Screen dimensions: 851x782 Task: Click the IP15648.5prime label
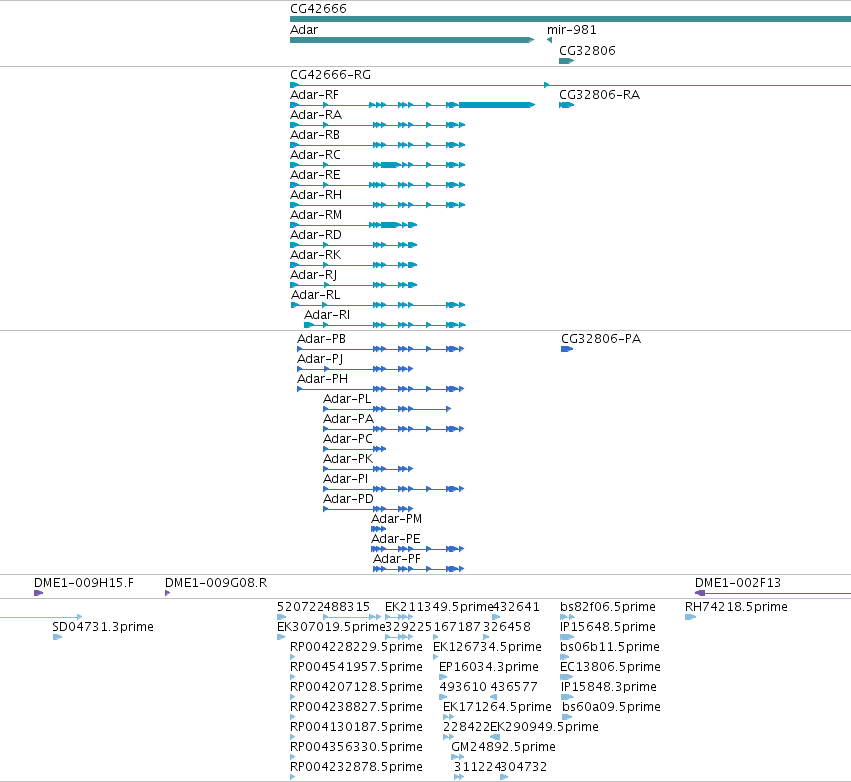[608, 627]
